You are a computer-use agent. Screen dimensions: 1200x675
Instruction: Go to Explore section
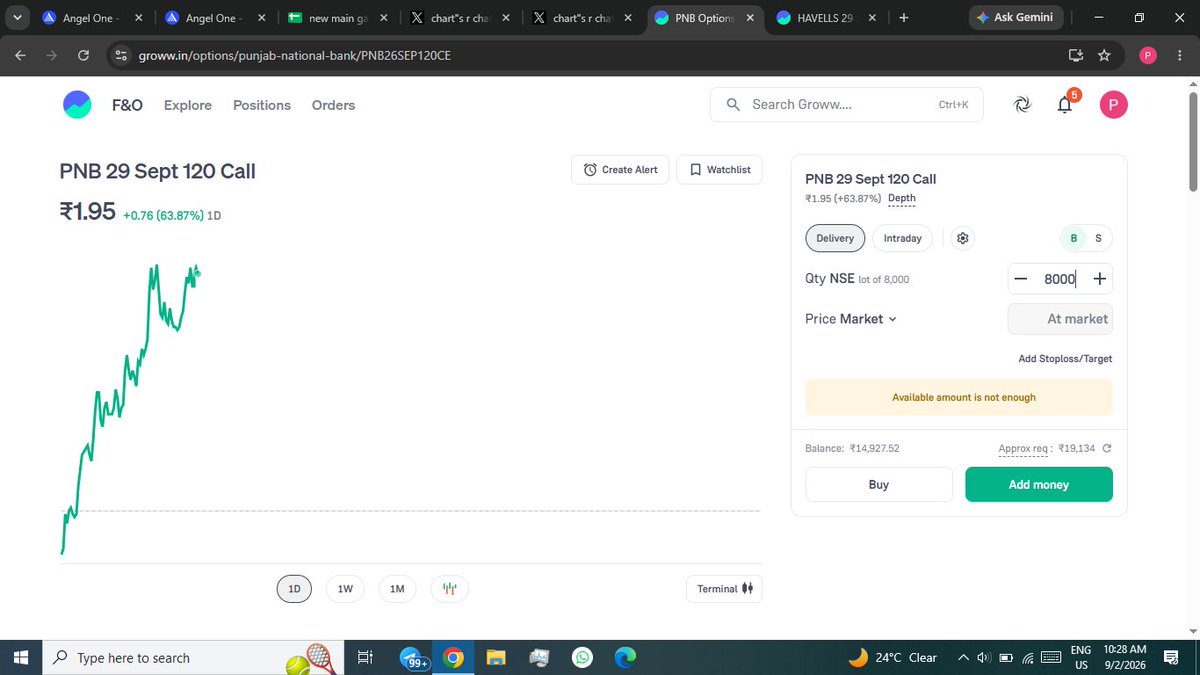[x=188, y=105]
